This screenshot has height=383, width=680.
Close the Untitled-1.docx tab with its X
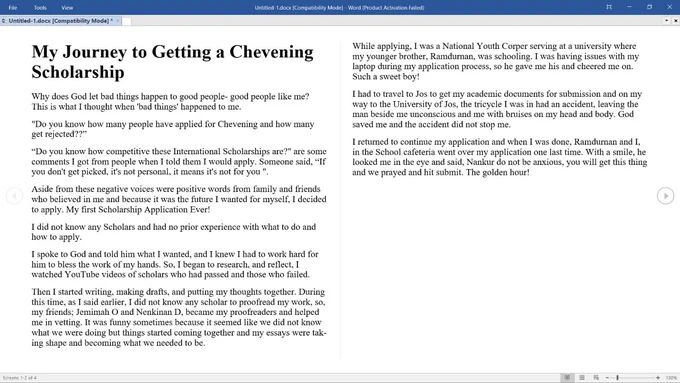point(118,21)
